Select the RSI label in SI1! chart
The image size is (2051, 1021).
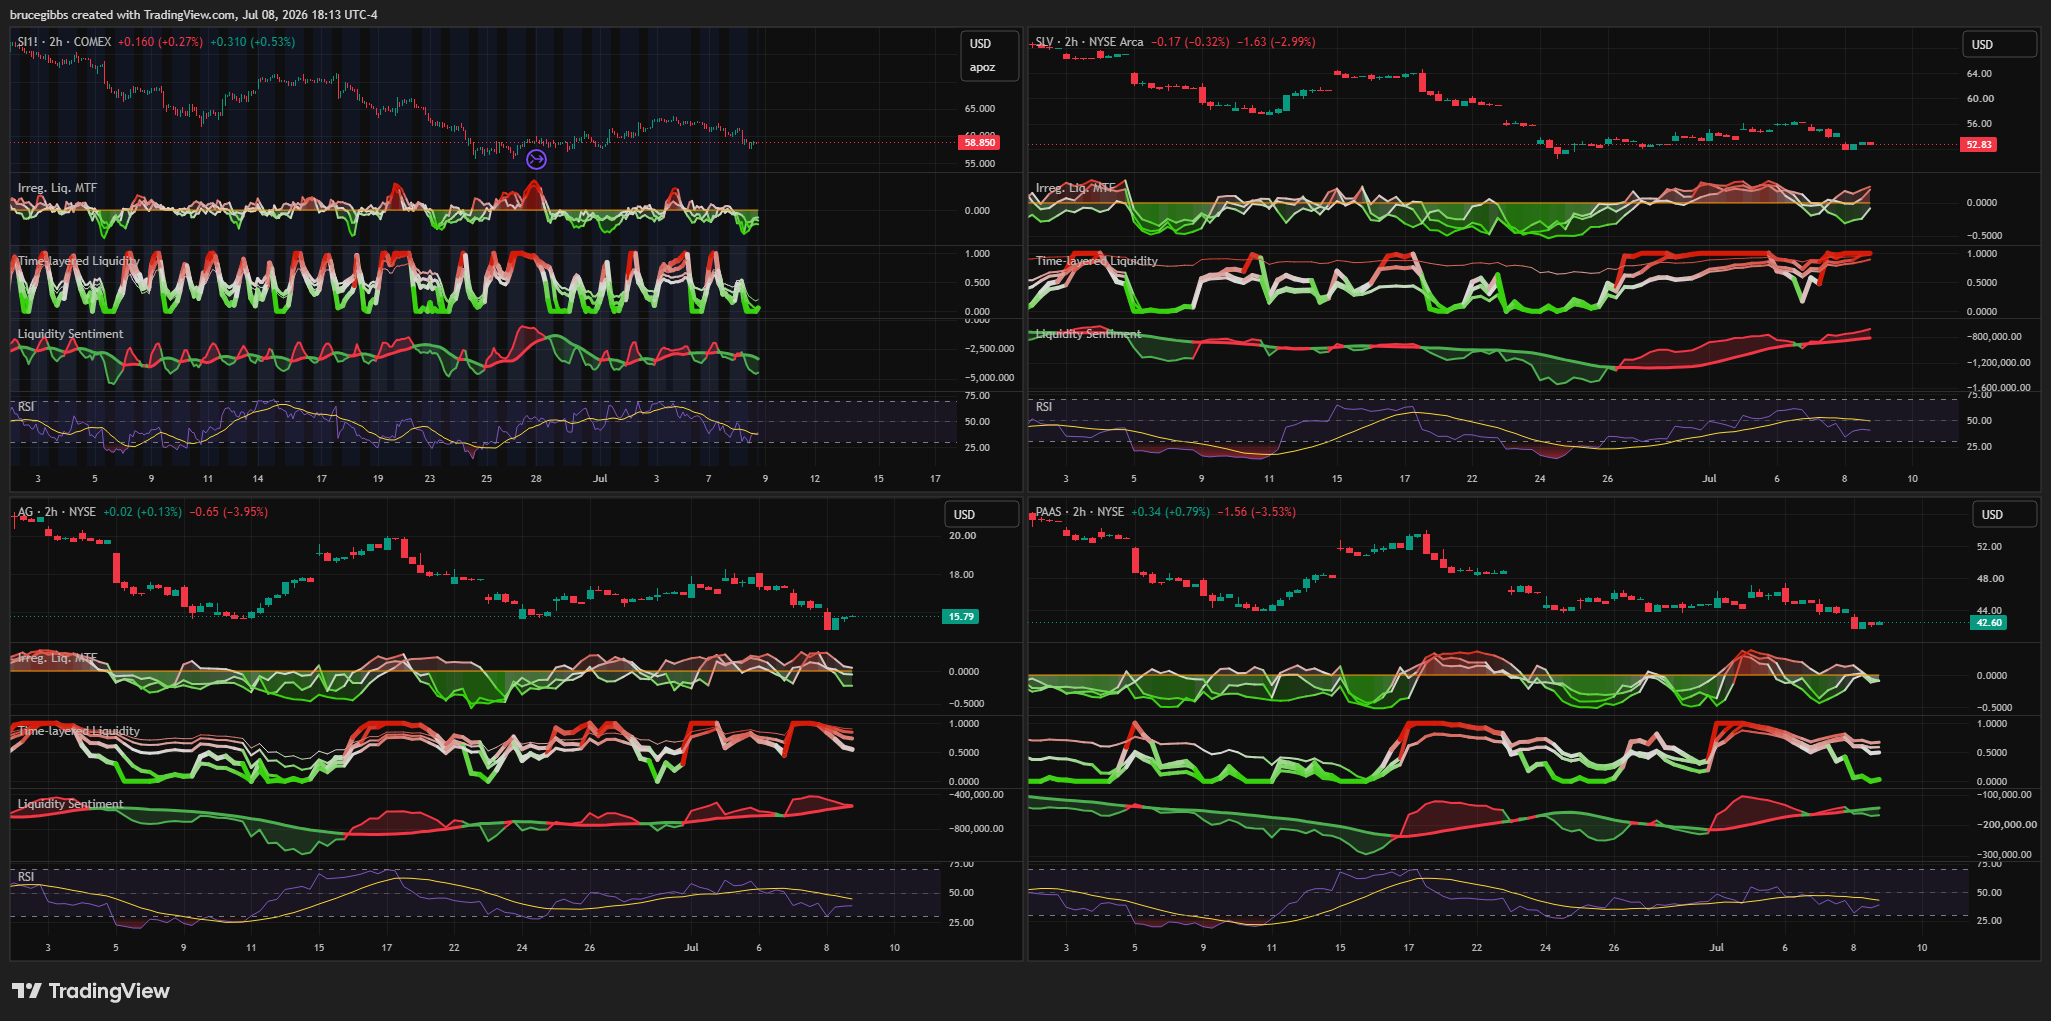click(x=26, y=407)
